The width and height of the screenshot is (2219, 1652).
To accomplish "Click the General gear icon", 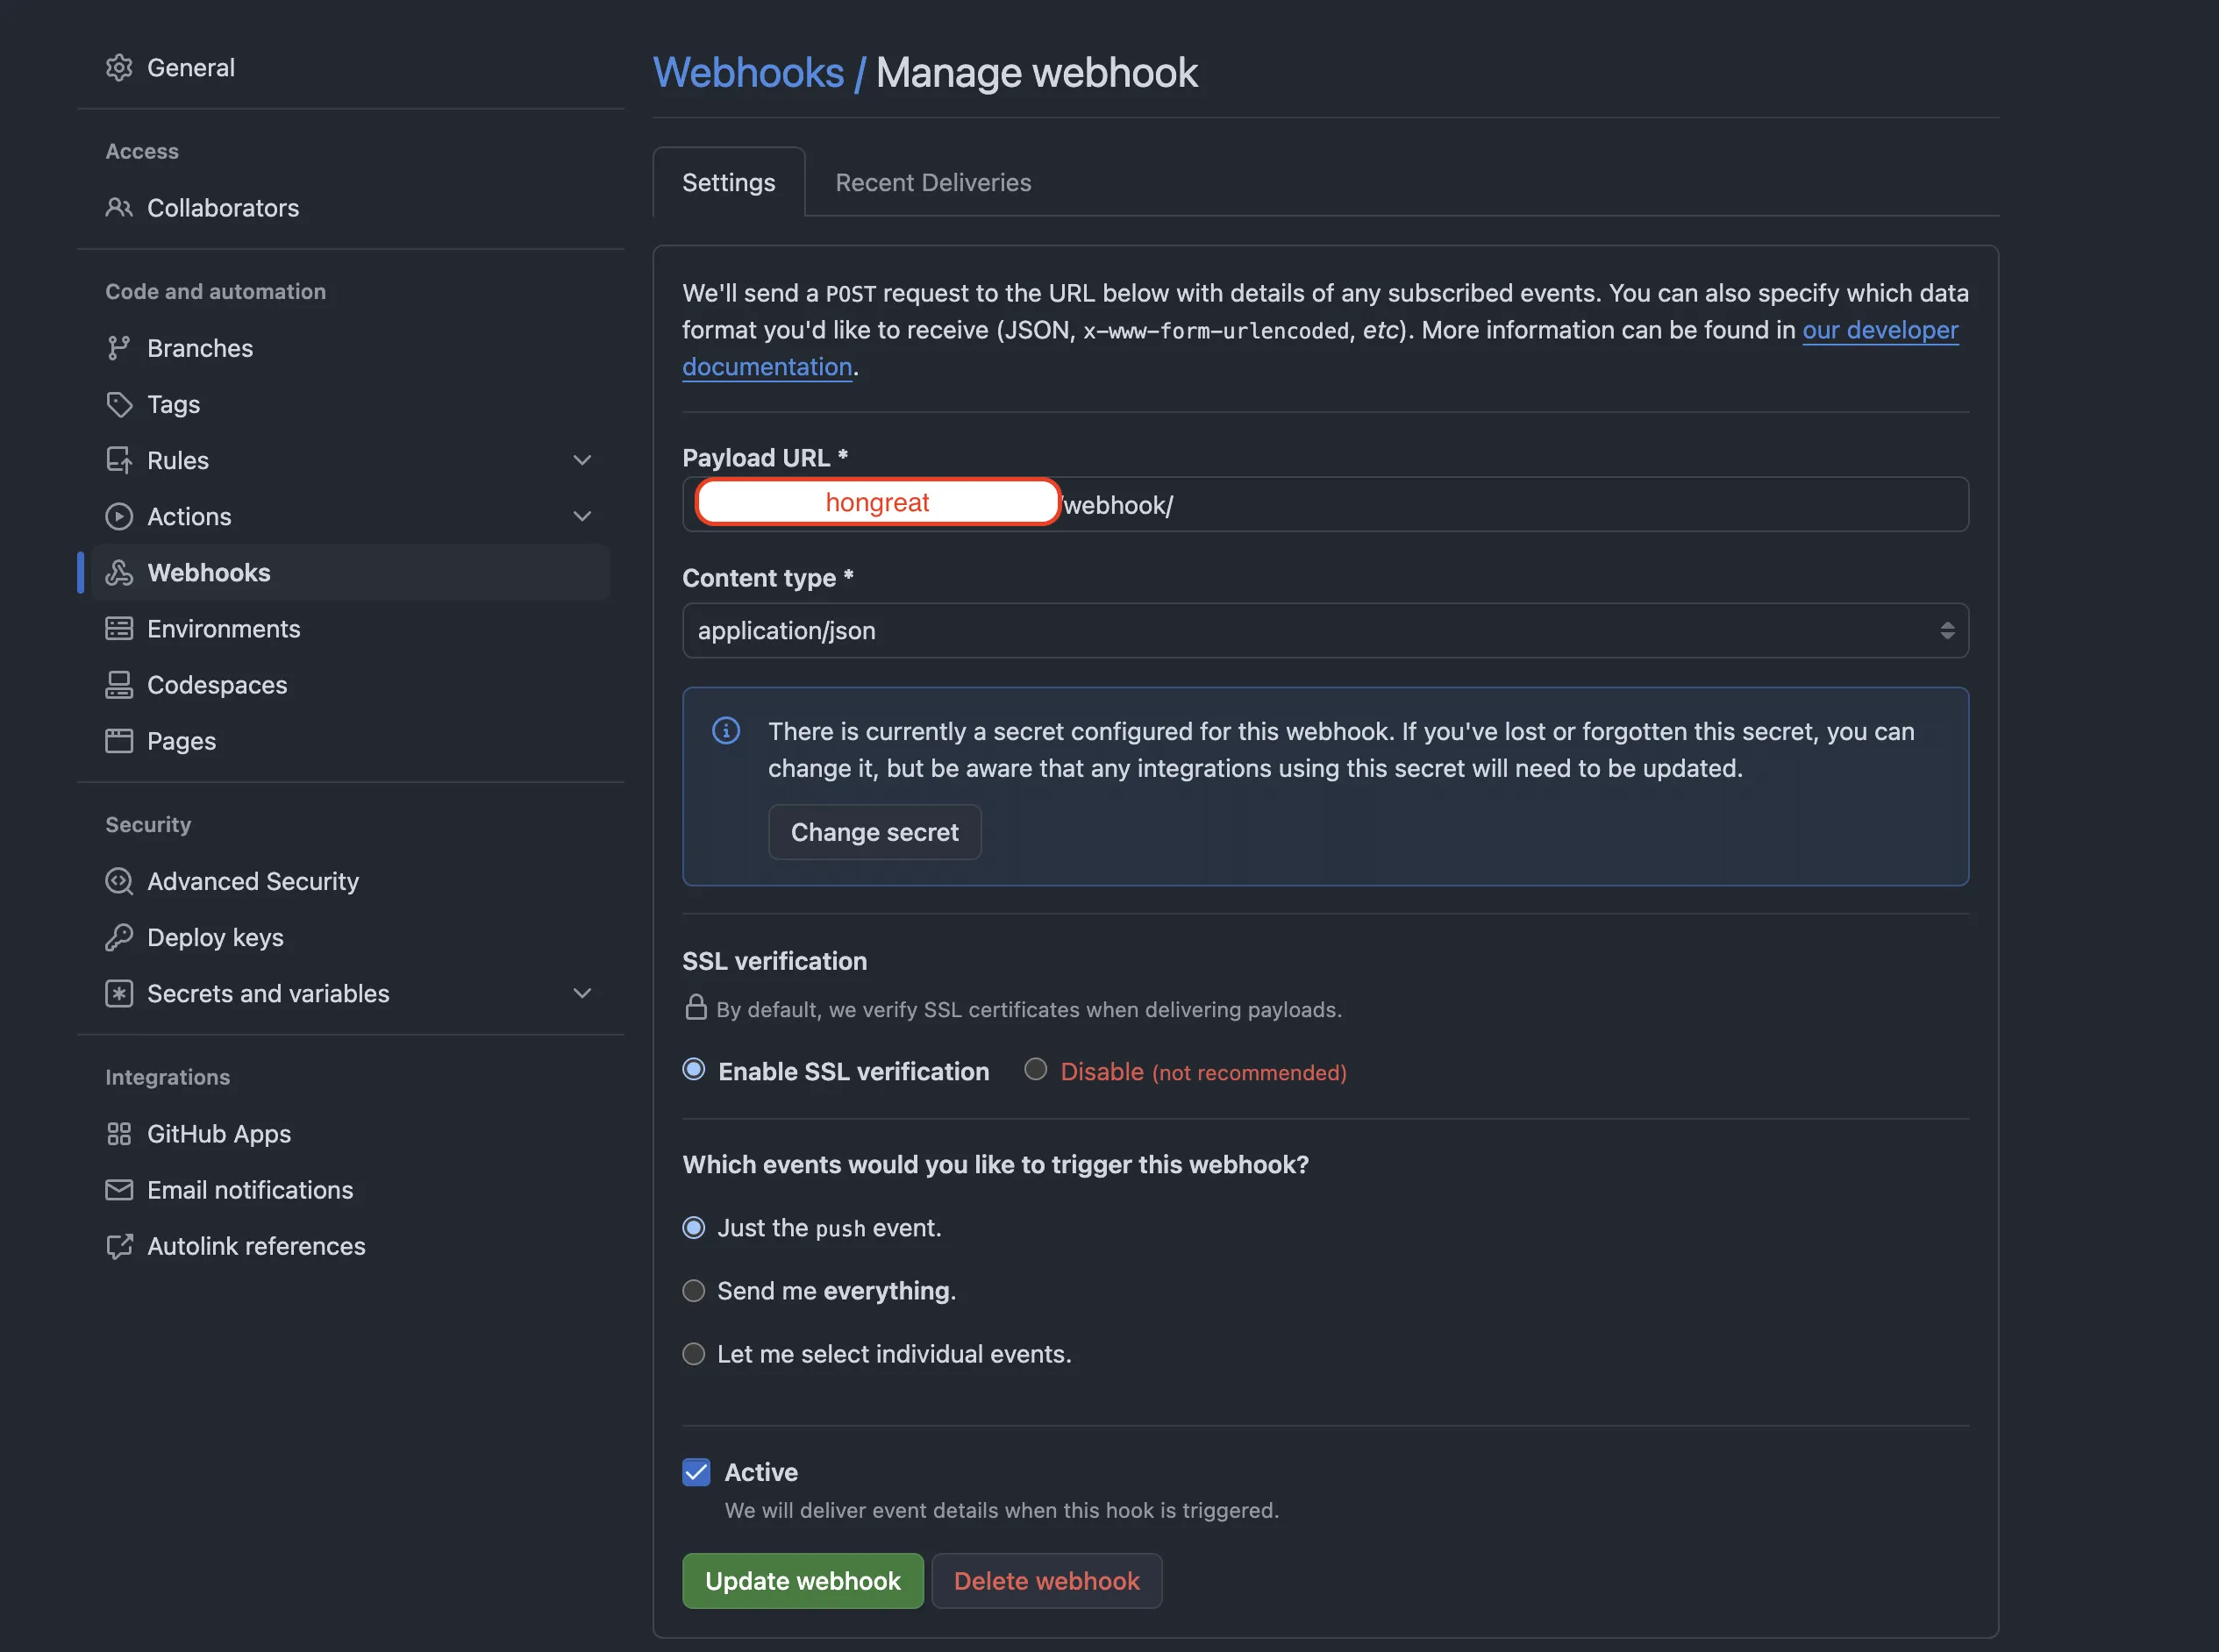I will 119,67.
